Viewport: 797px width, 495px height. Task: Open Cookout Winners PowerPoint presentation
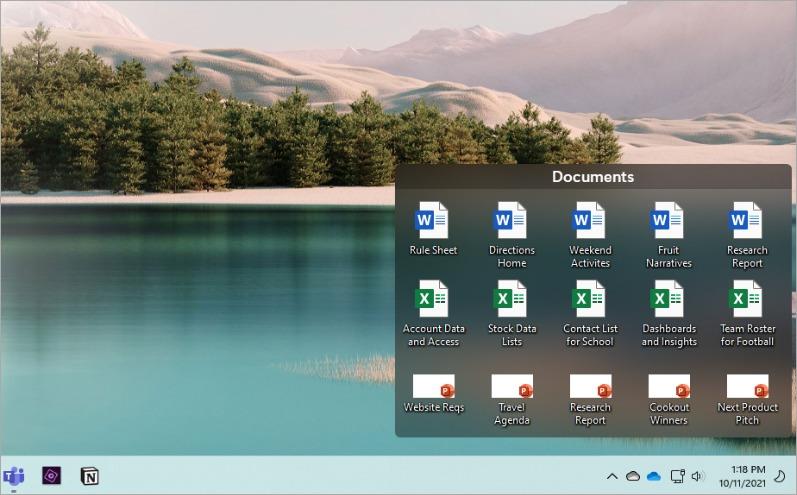coord(668,399)
